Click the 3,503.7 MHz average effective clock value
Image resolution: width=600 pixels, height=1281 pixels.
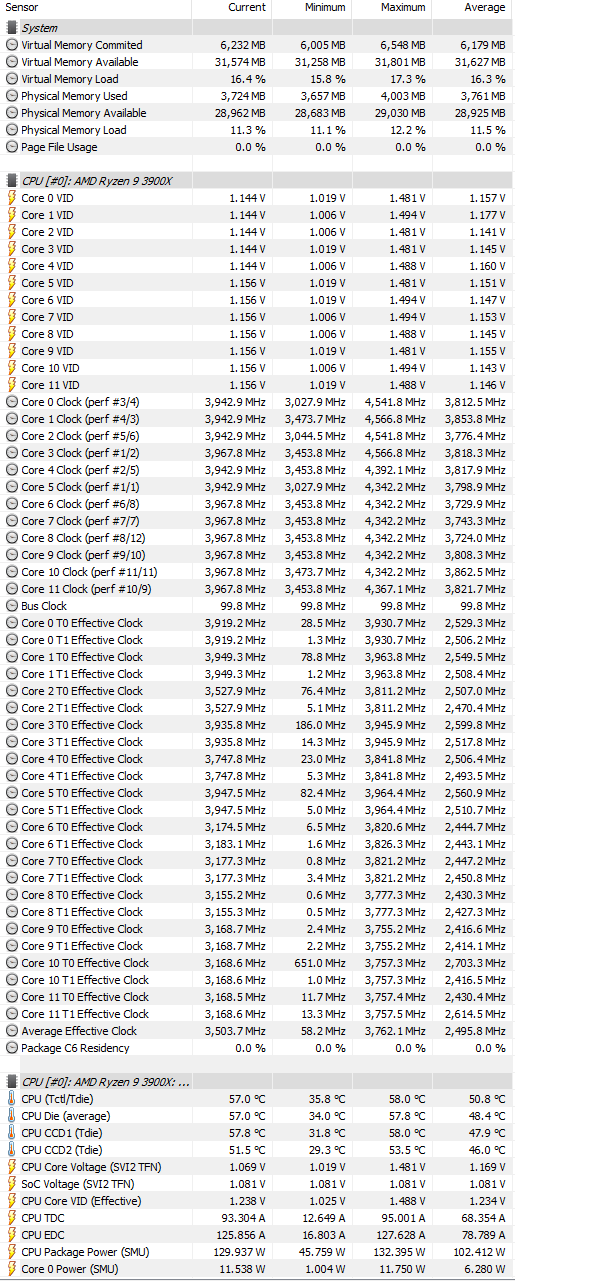[x=235, y=1031]
